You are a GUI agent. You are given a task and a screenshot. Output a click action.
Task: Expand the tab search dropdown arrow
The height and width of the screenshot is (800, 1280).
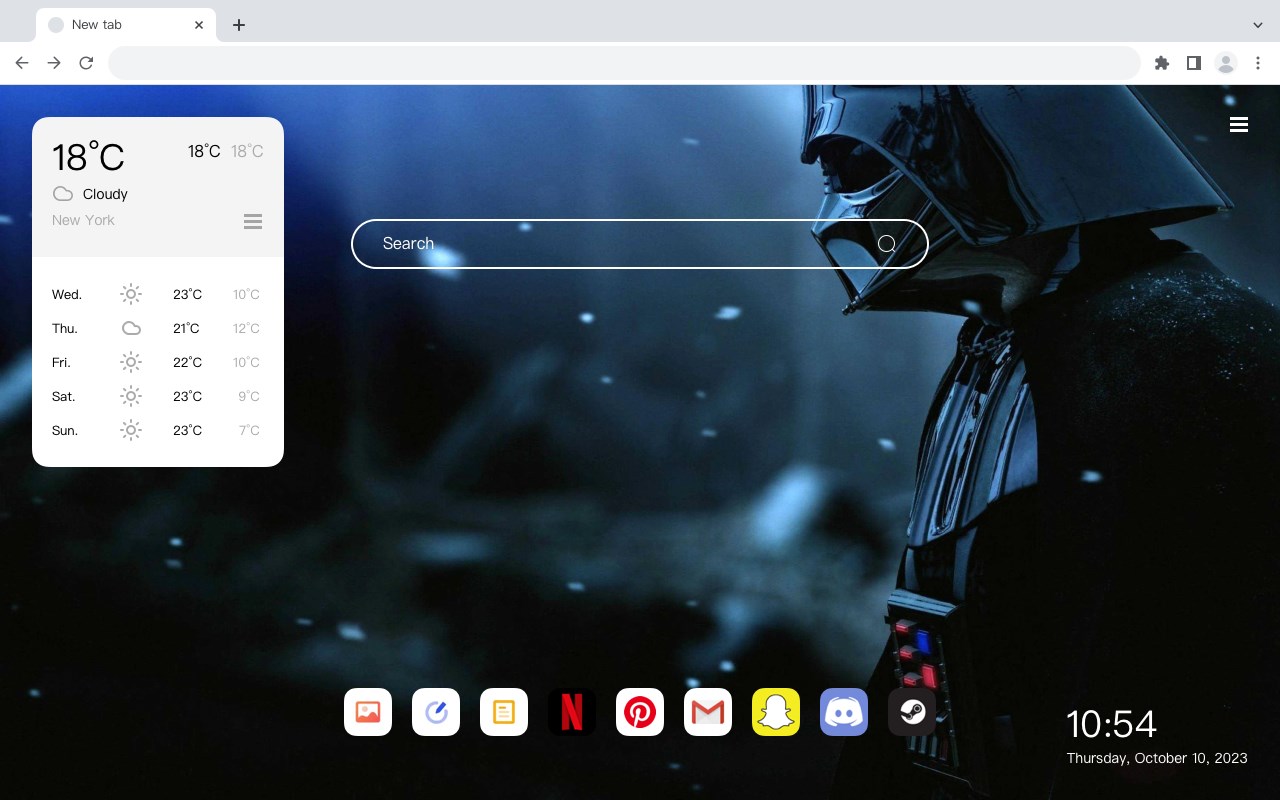coord(1258,25)
